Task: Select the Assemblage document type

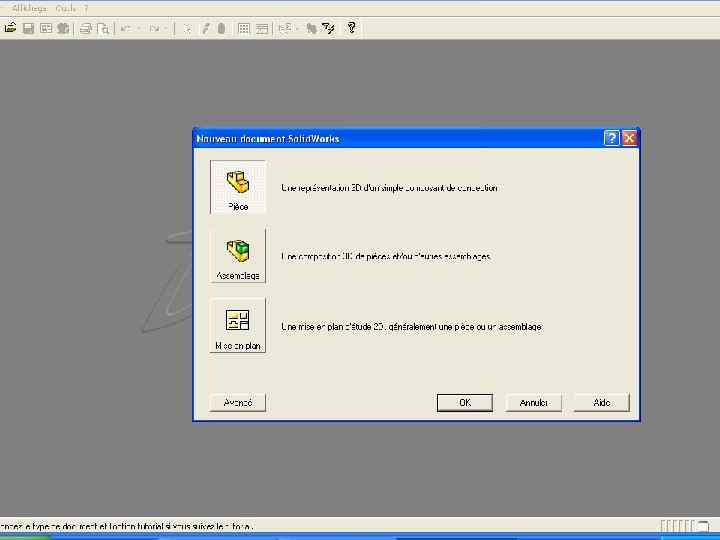Action: pyautogui.click(x=238, y=256)
